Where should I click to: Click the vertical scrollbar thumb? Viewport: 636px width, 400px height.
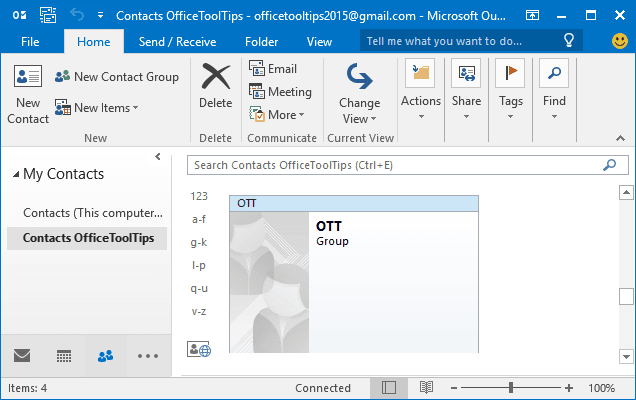click(626, 297)
